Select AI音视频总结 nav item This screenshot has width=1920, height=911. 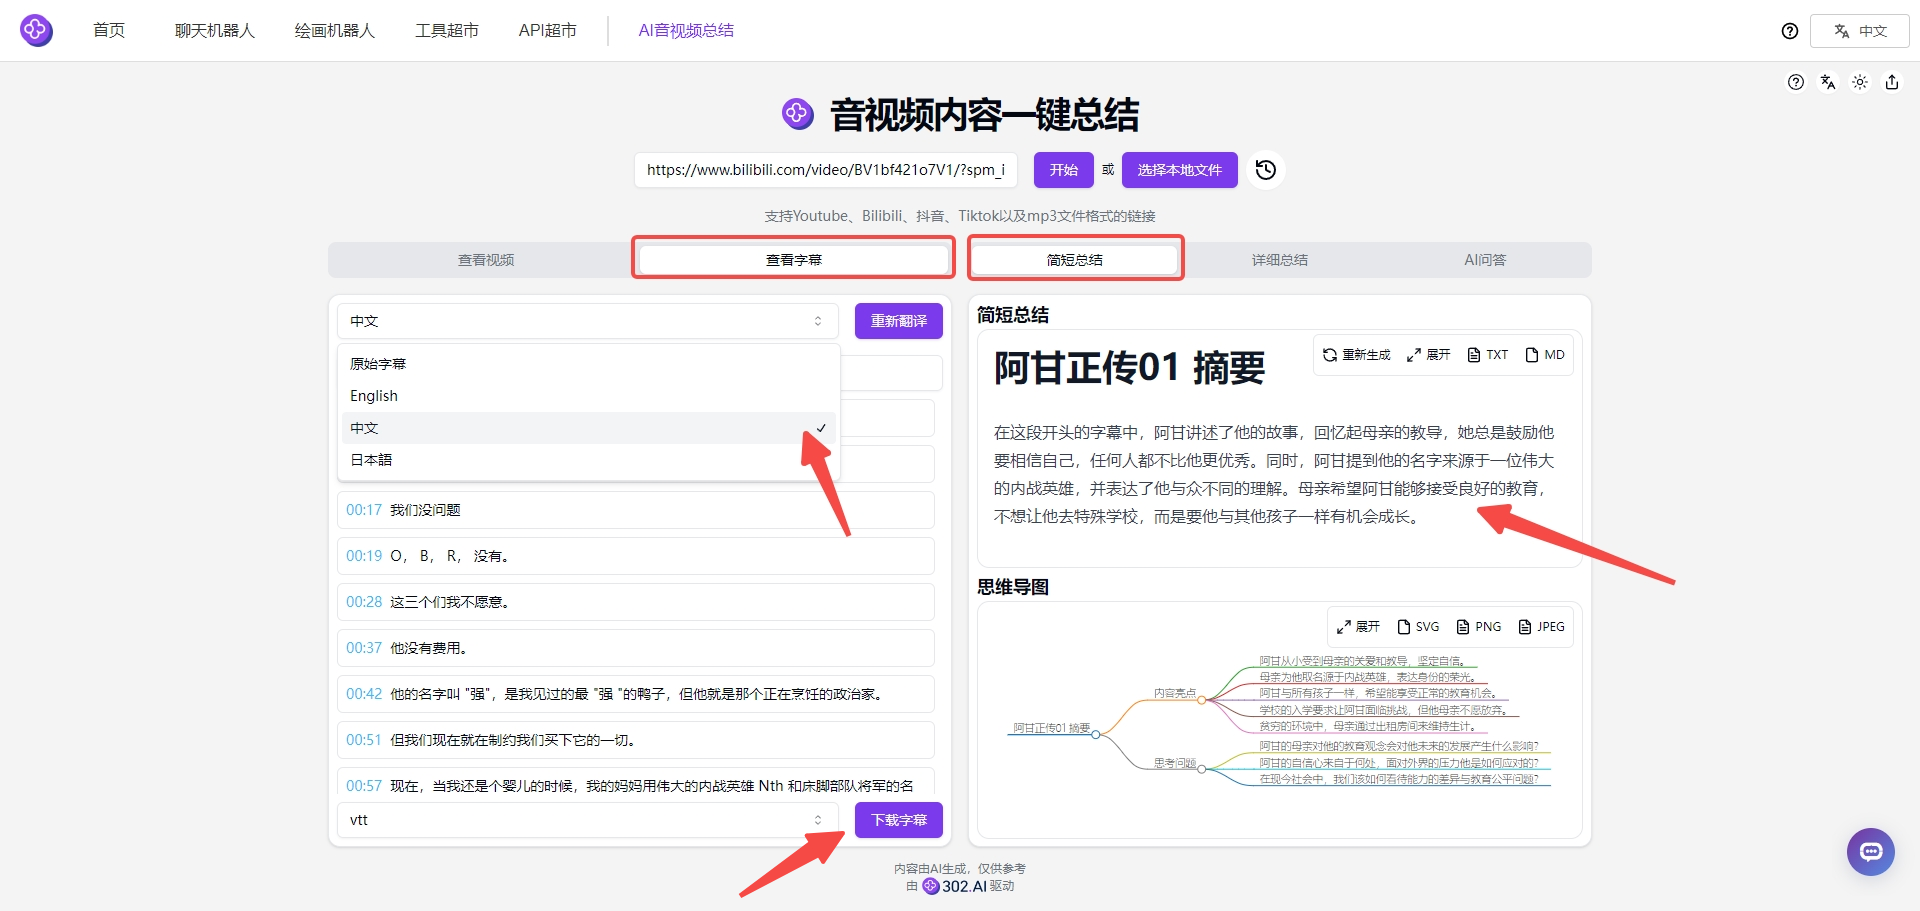click(686, 30)
